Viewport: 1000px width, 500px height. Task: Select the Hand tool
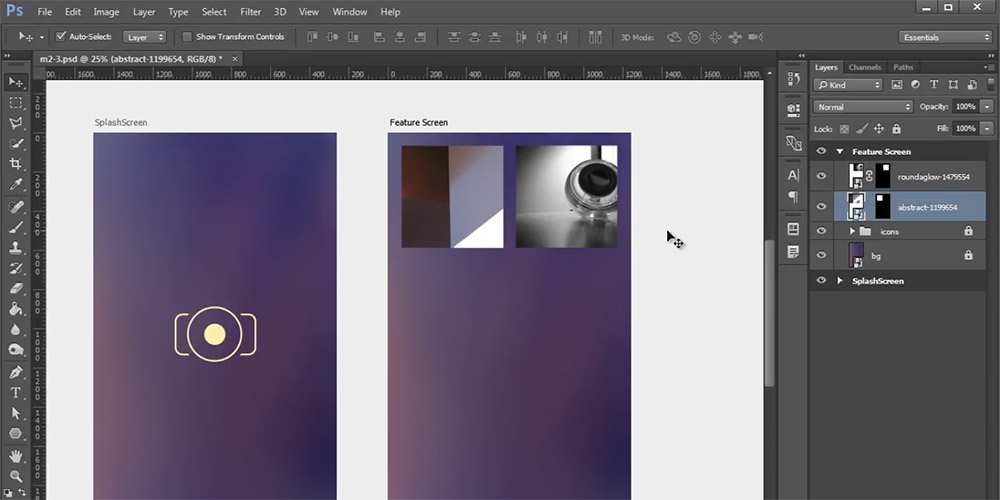pyautogui.click(x=16, y=456)
